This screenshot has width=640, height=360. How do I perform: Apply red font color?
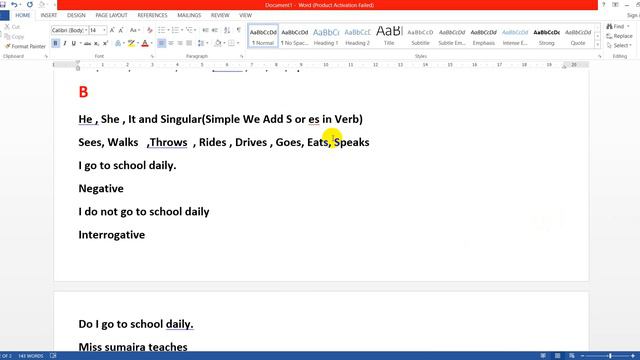(145, 43)
